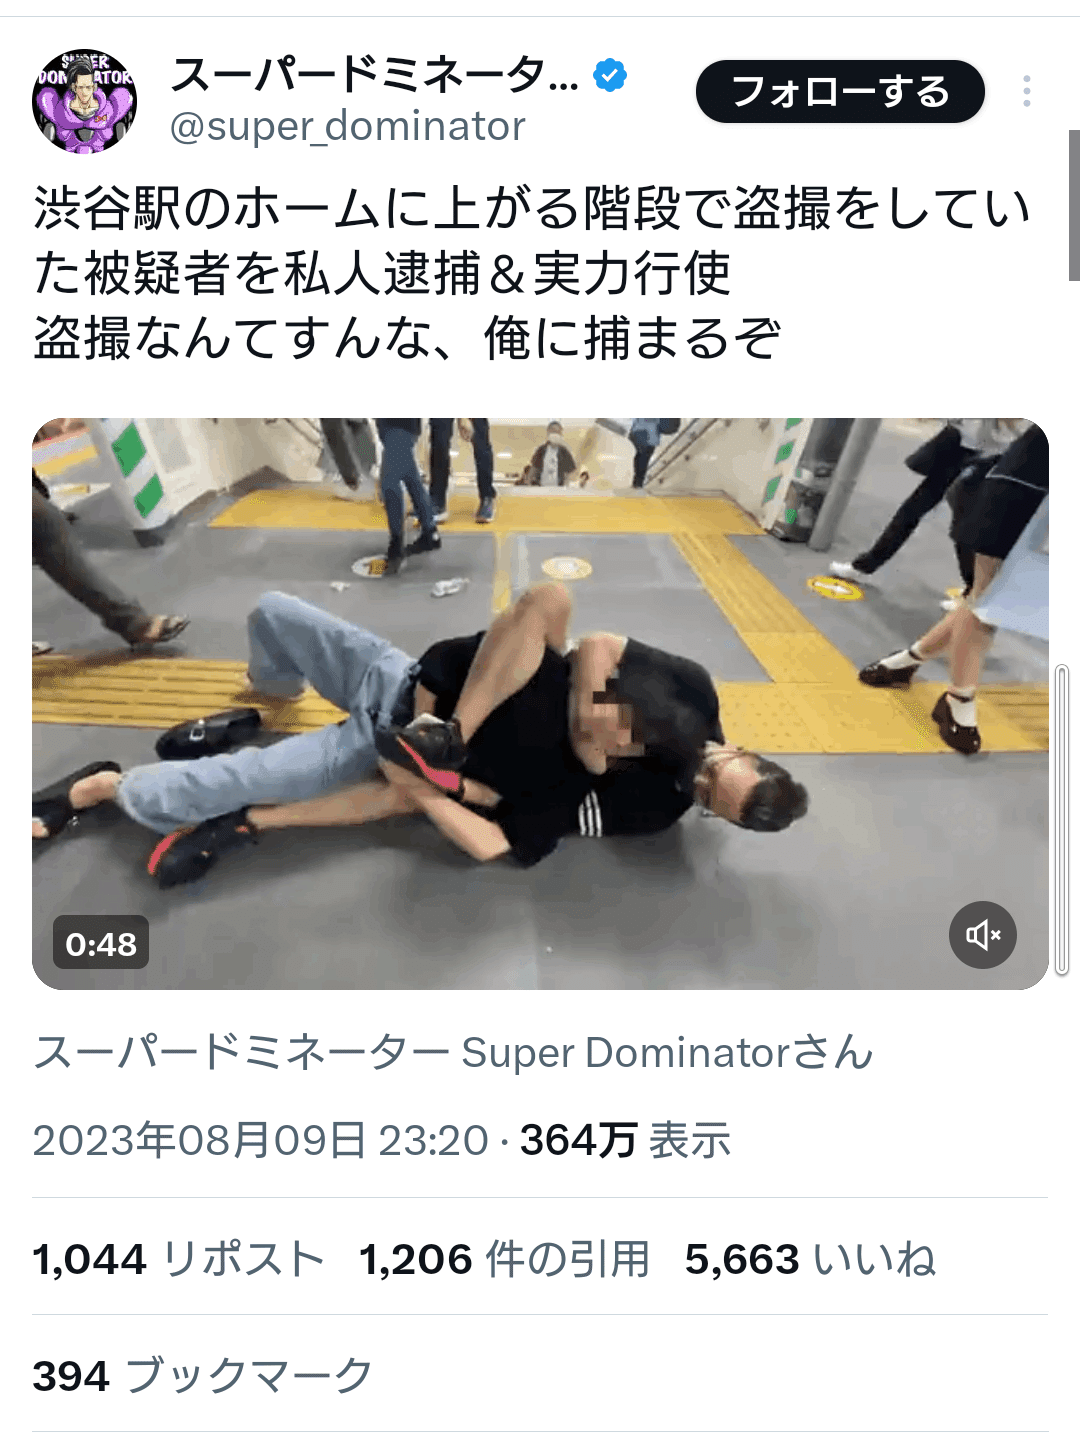This screenshot has height=1445, width=1080.
Task: Open the video source attribution Super Dominatorさん
Action: (x=453, y=1053)
